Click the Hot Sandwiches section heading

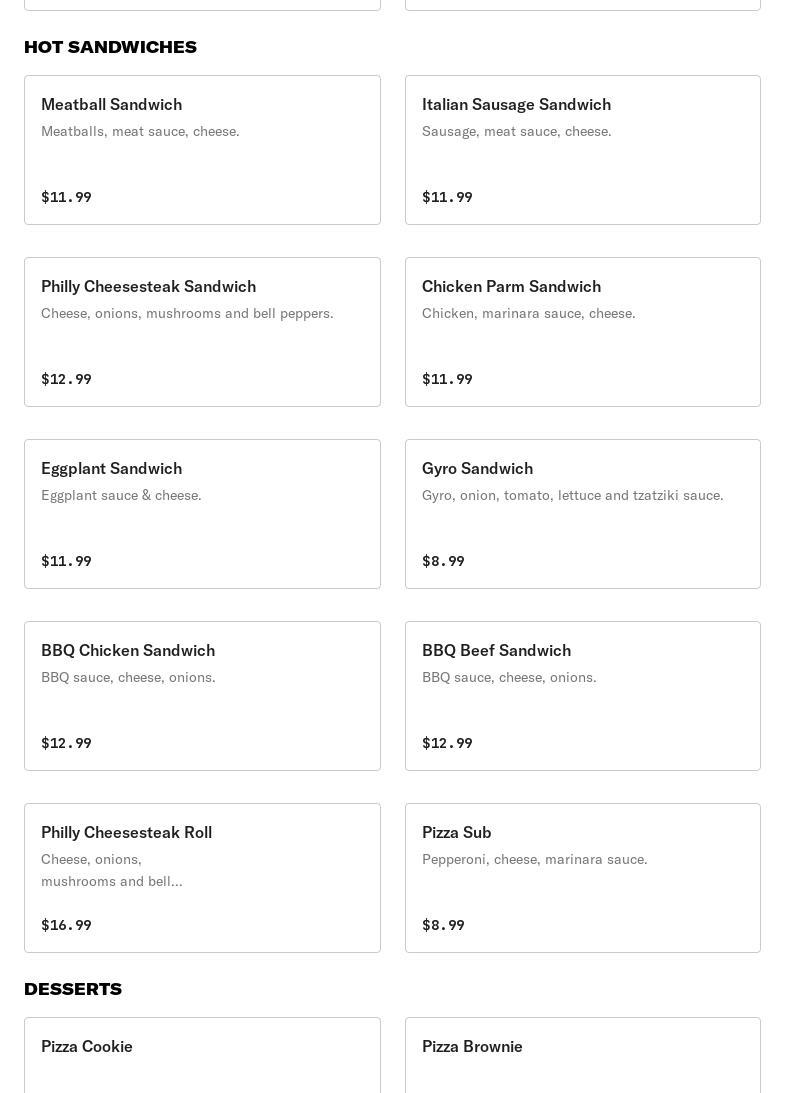pyautogui.click(x=110, y=47)
